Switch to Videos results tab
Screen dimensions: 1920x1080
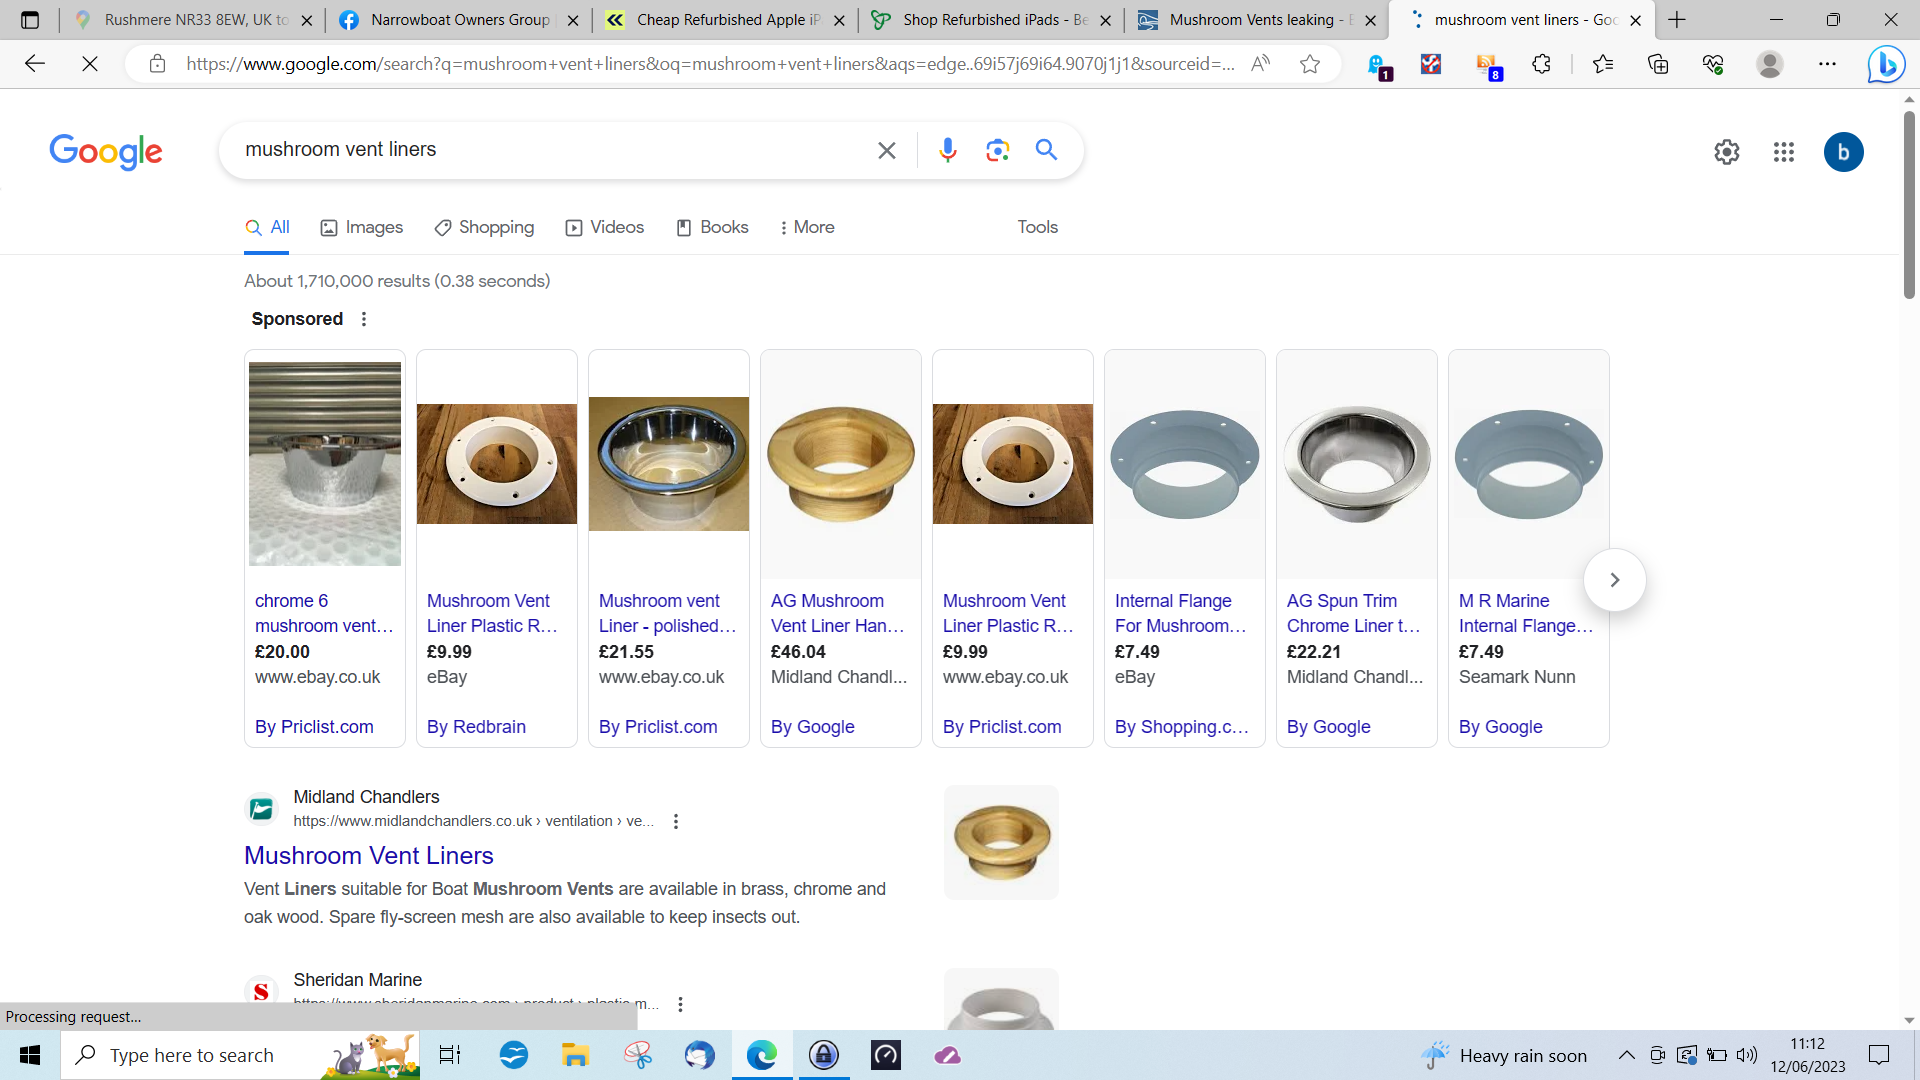[x=605, y=228]
